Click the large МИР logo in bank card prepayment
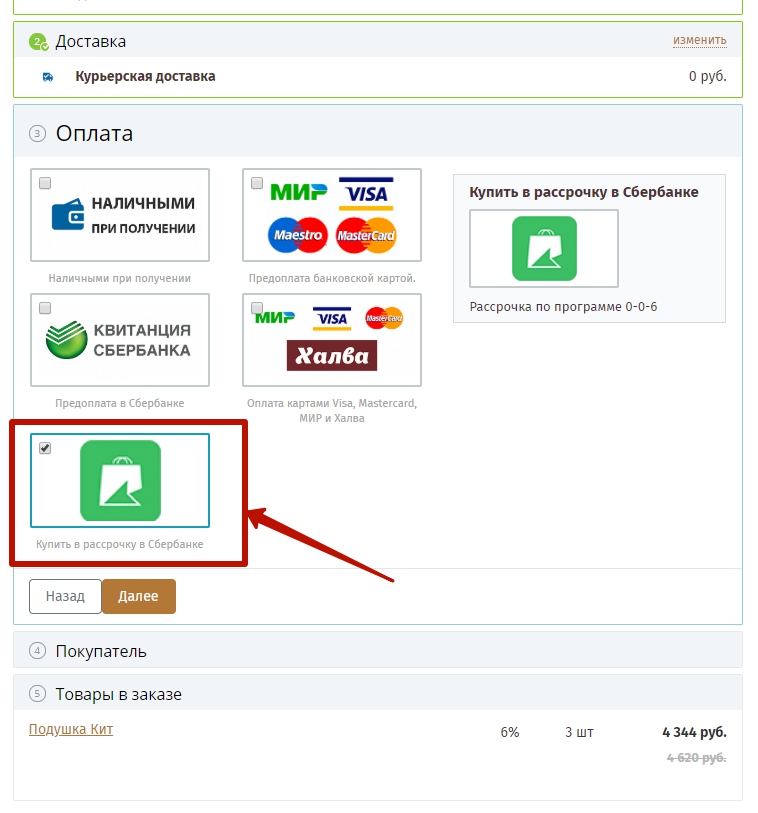The width and height of the screenshot is (758, 813). 299,192
